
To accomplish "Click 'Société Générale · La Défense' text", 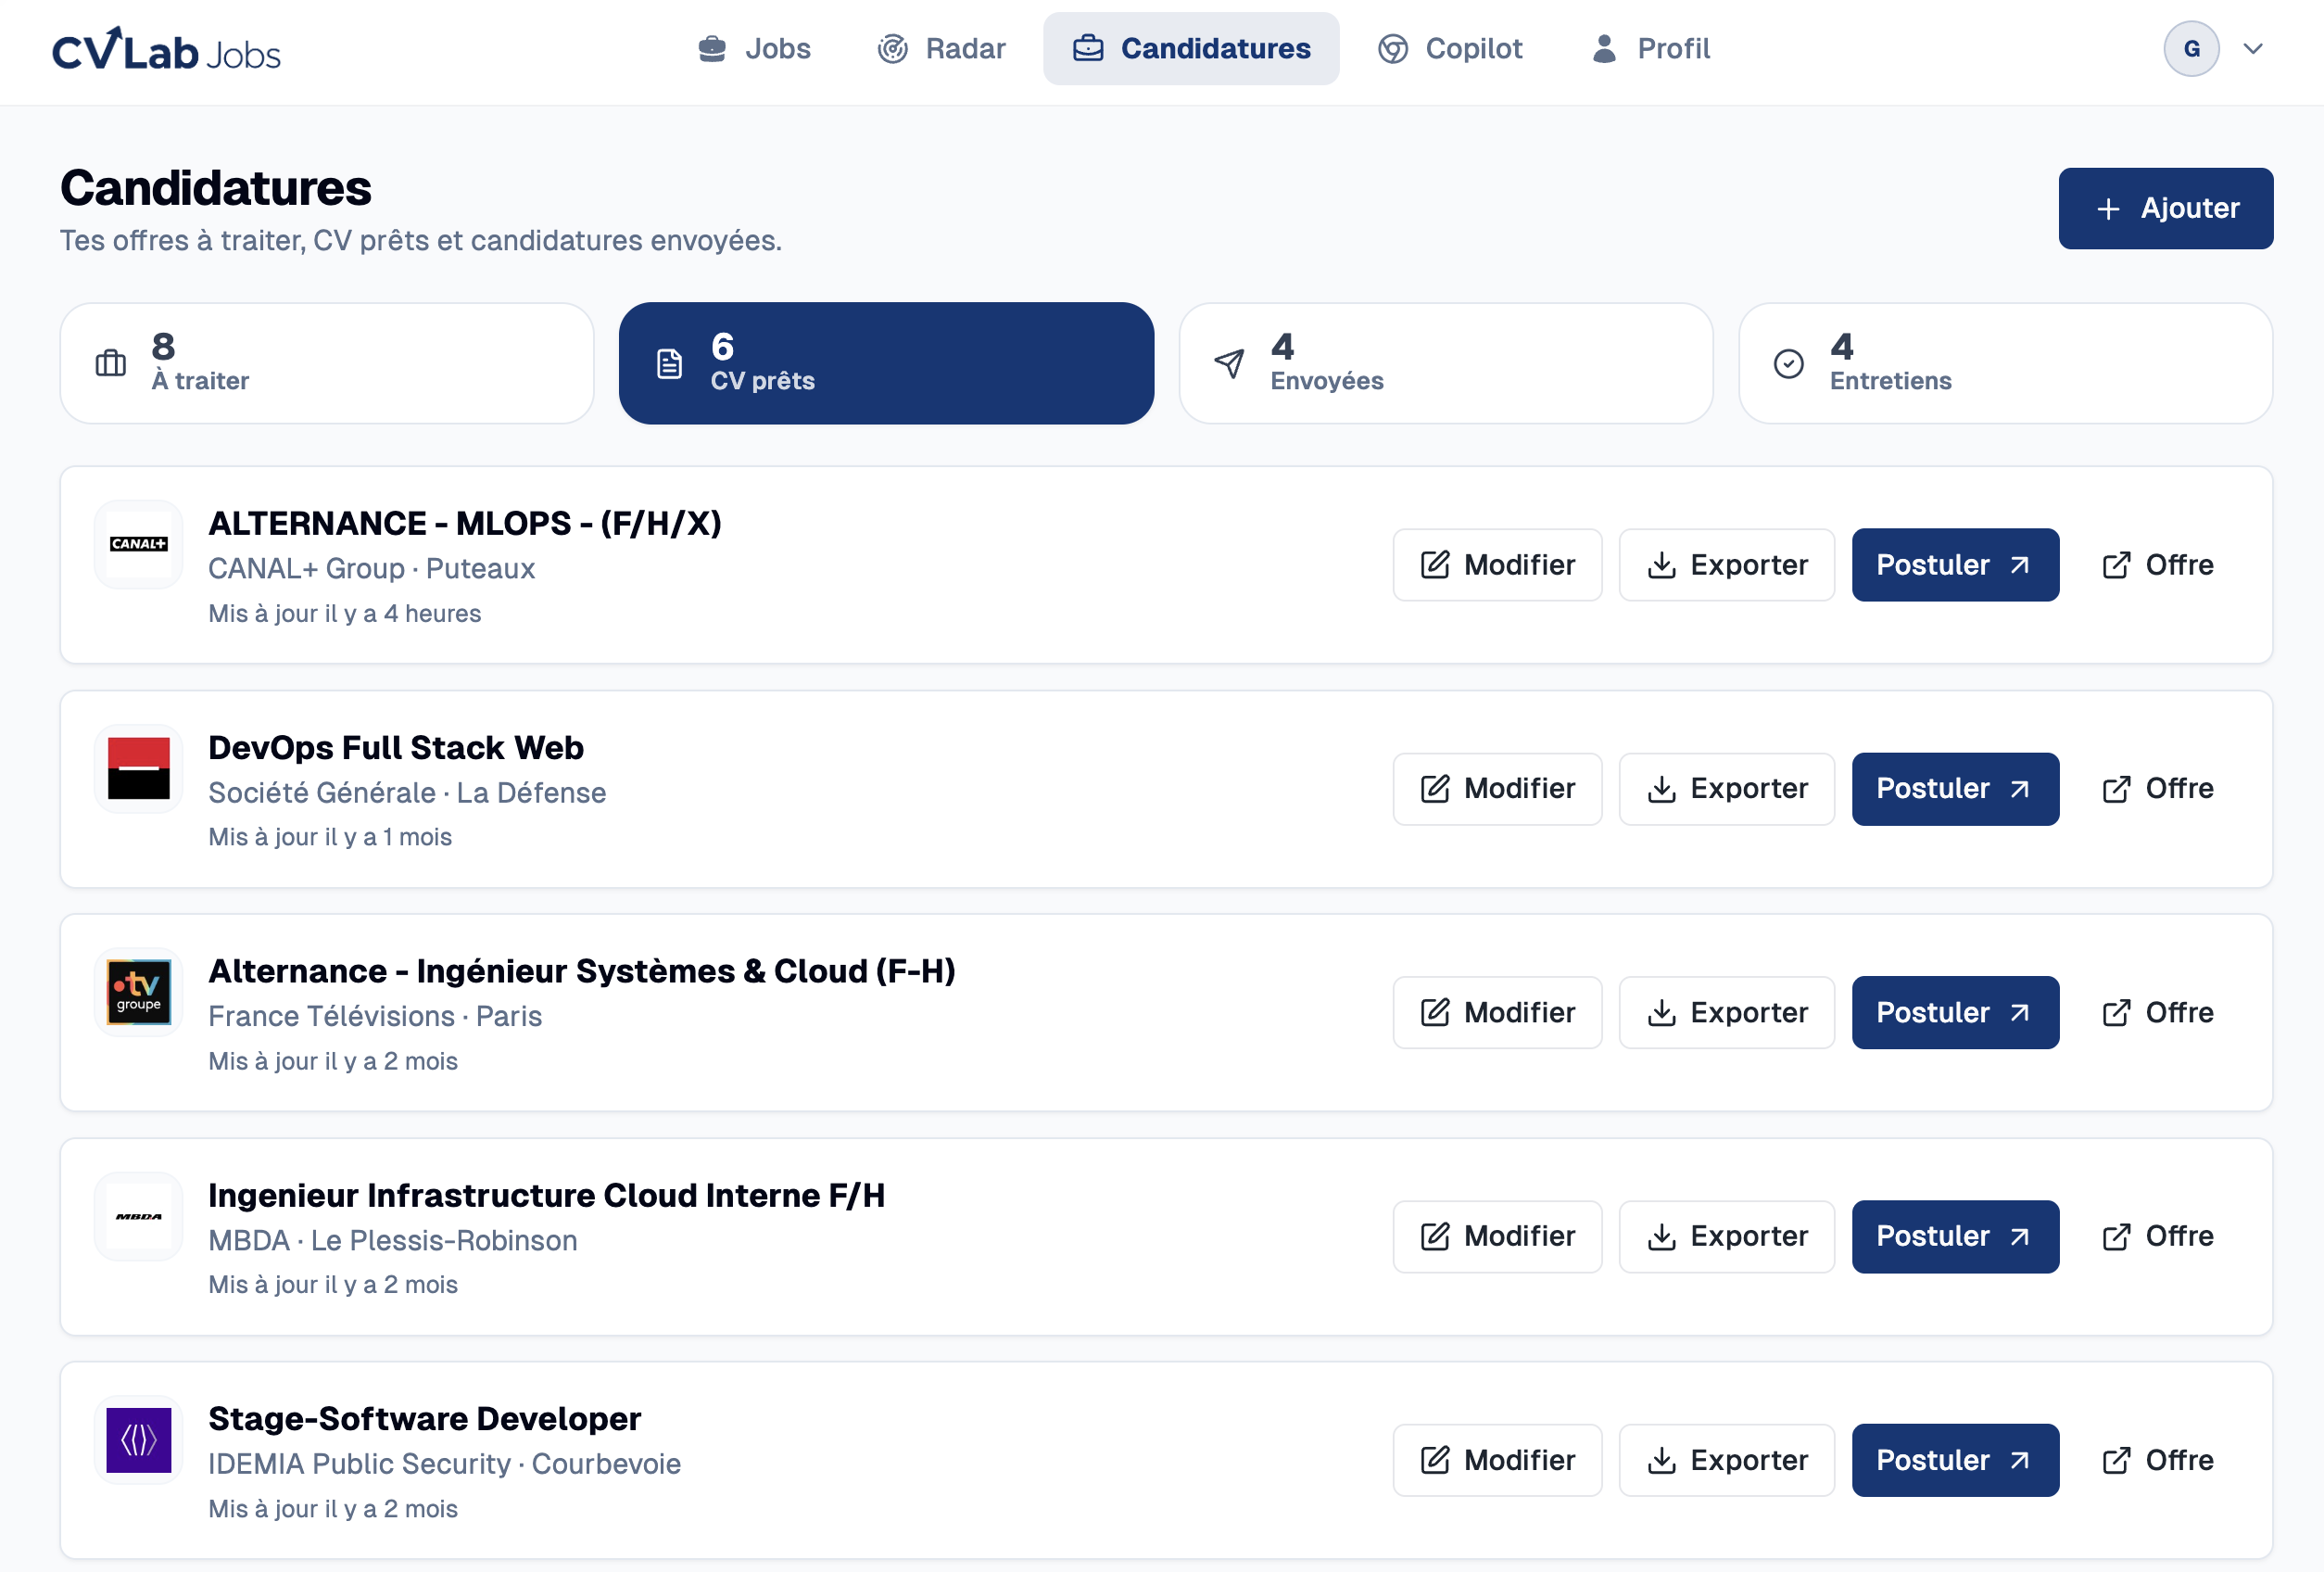I will [x=407, y=792].
